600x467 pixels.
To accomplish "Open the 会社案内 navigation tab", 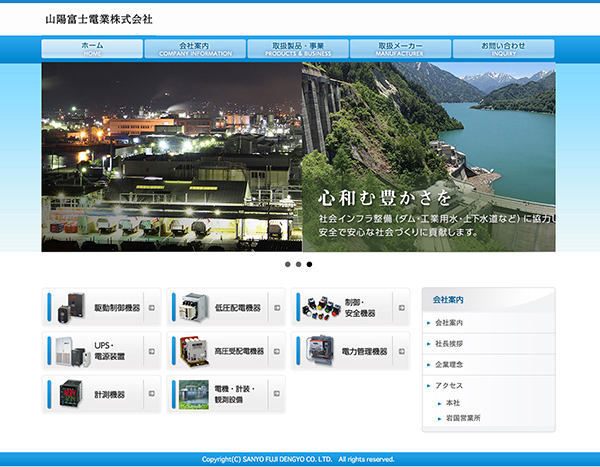I will coord(194,49).
